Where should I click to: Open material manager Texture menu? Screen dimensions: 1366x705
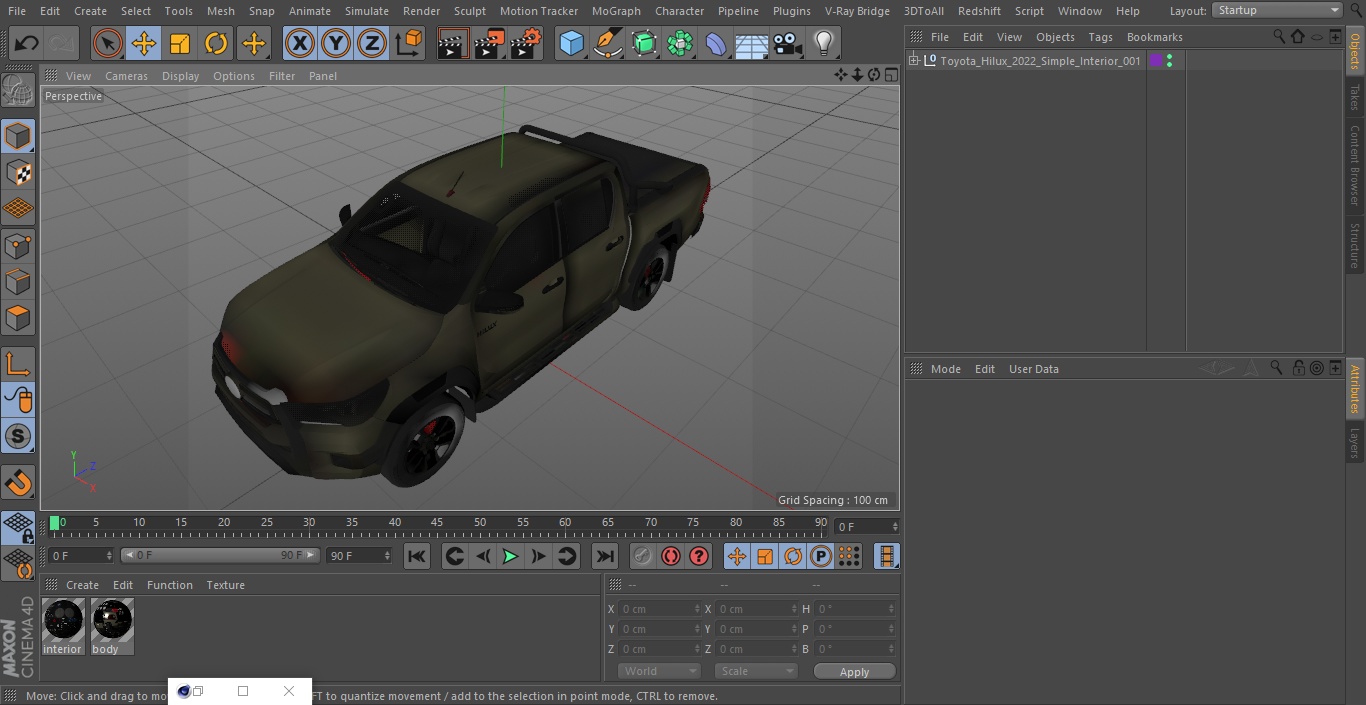[225, 585]
